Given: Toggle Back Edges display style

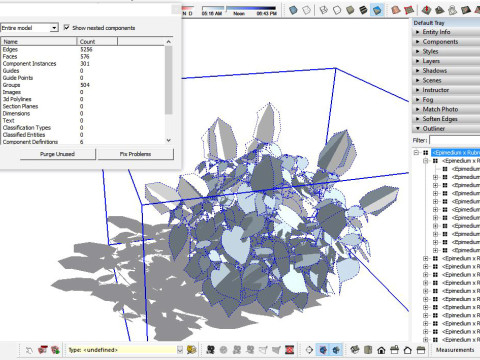Looking at the screenshot, I should (x=306, y=10).
